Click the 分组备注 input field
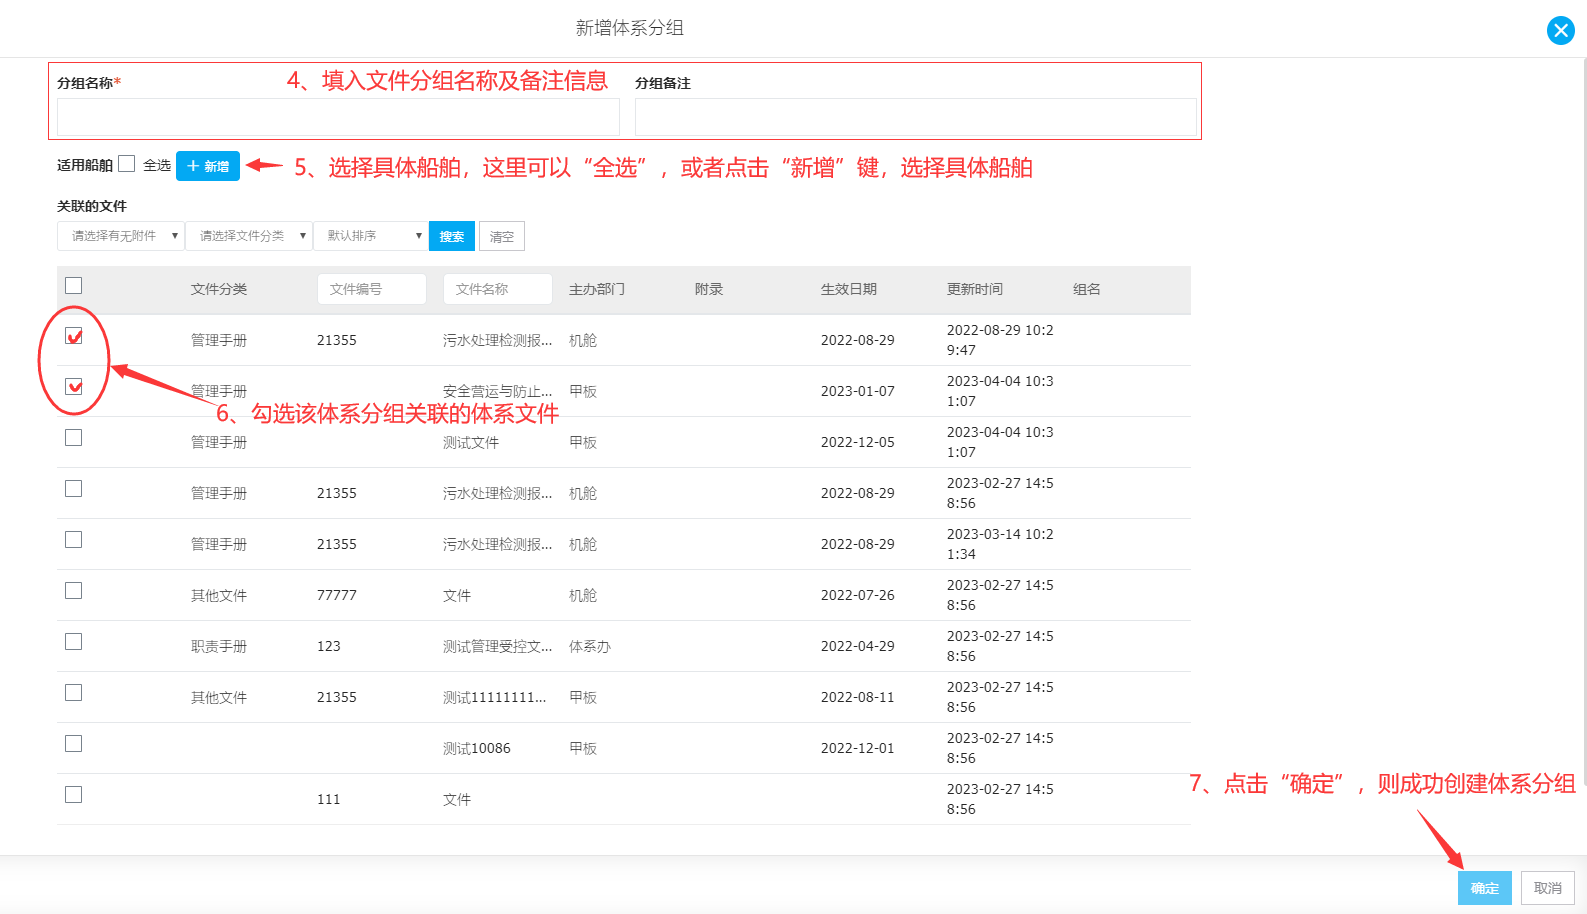This screenshot has height=914, width=1587. [x=915, y=117]
